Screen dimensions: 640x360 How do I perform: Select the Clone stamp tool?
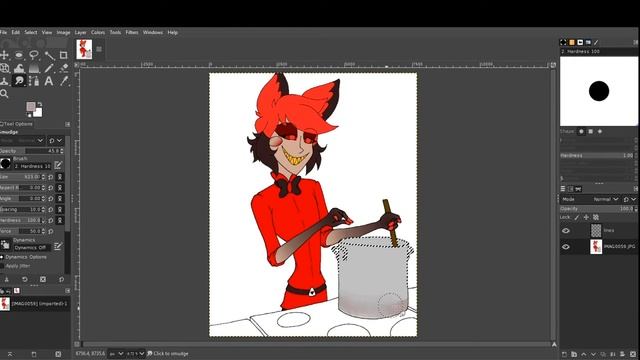click(4, 81)
